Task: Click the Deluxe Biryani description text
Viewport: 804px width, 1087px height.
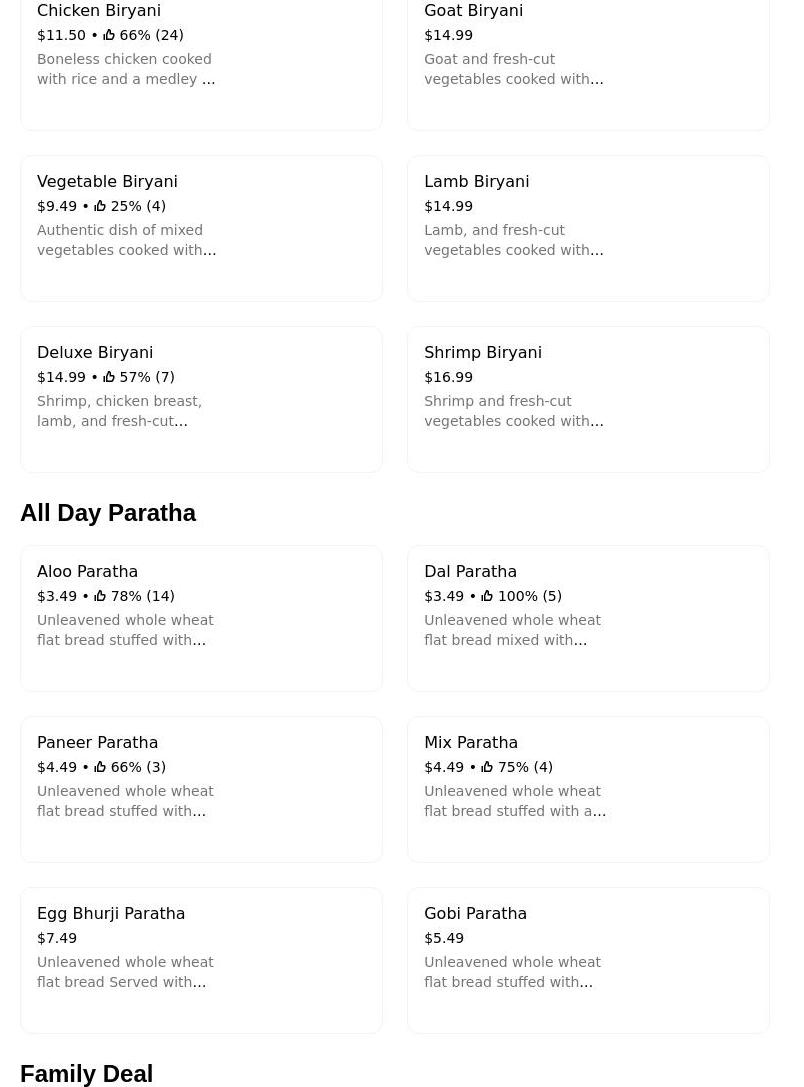Action: point(119,411)
